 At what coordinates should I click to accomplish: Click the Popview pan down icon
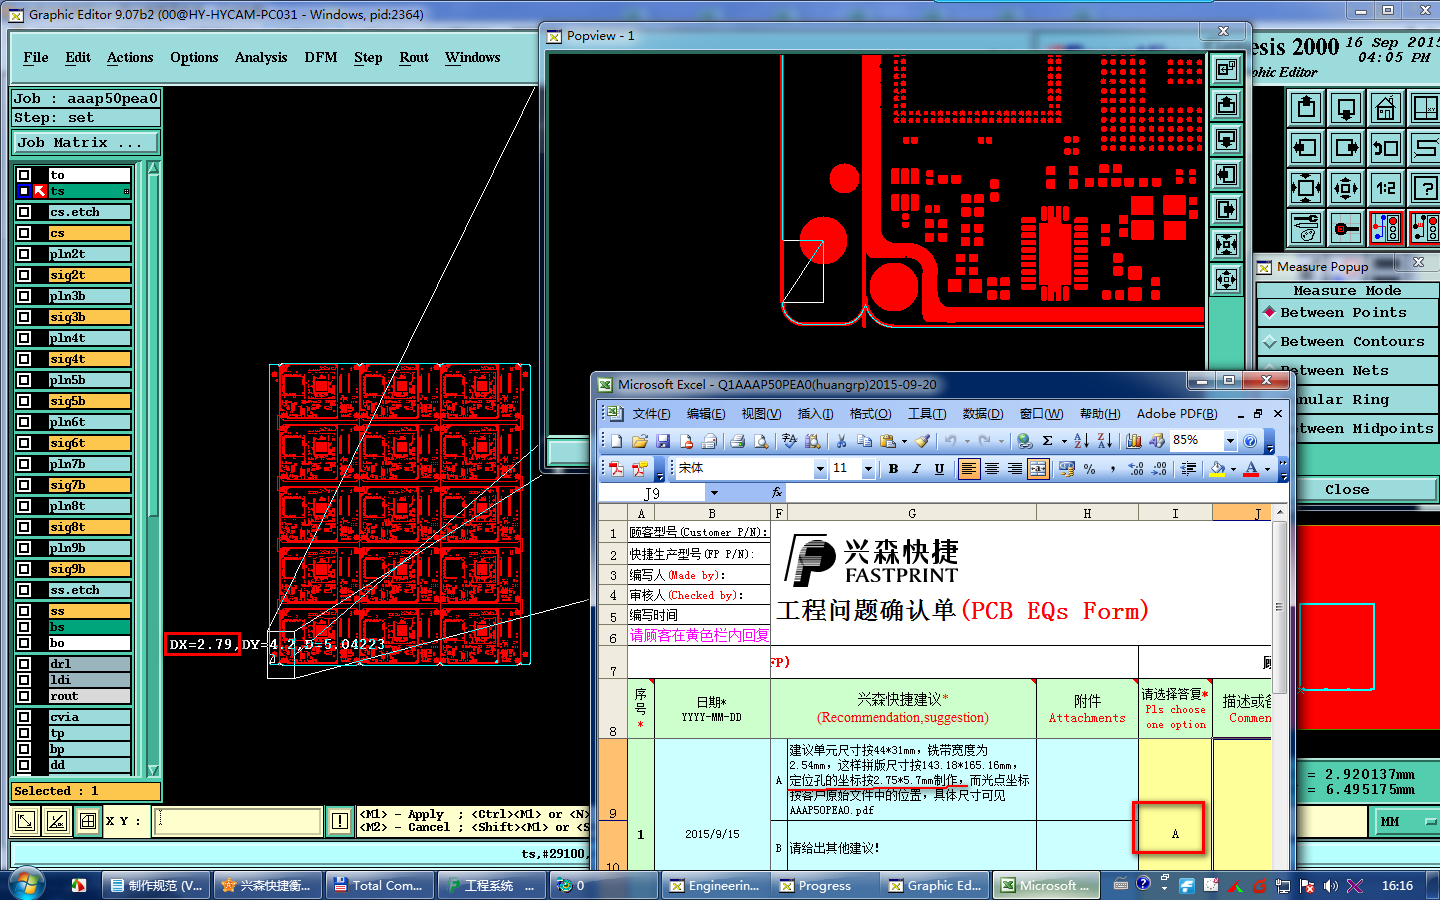[x=1226, y=139]
